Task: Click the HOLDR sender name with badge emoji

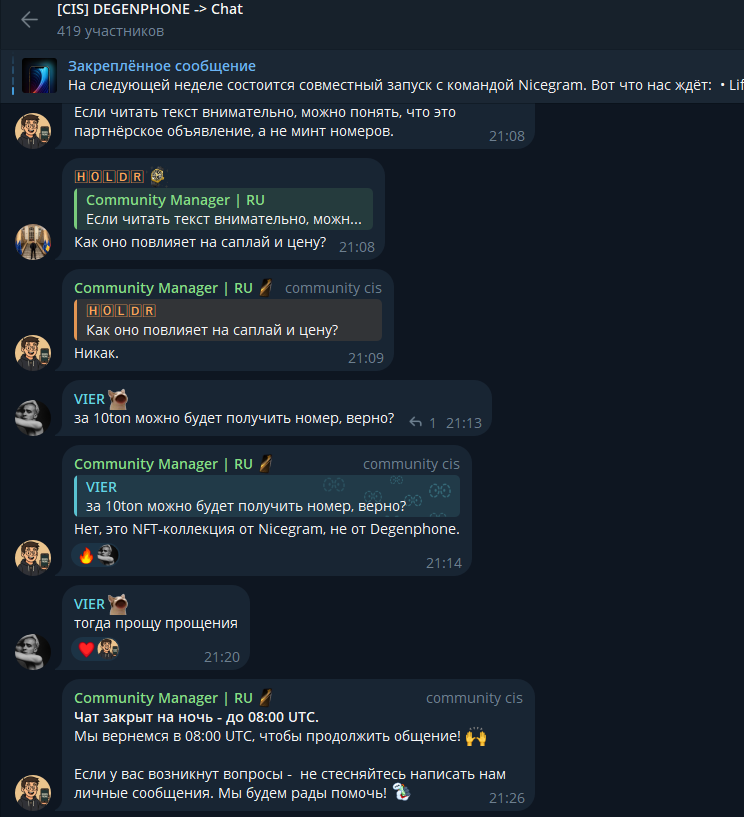Action: [x=109, y=177]
